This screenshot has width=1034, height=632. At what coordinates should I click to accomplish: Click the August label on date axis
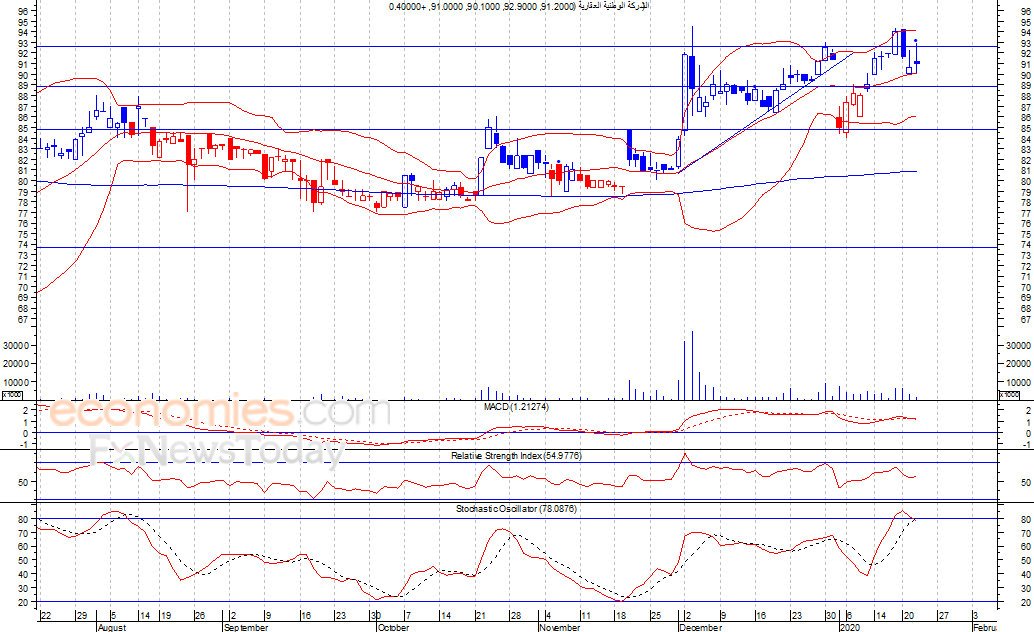112,627
